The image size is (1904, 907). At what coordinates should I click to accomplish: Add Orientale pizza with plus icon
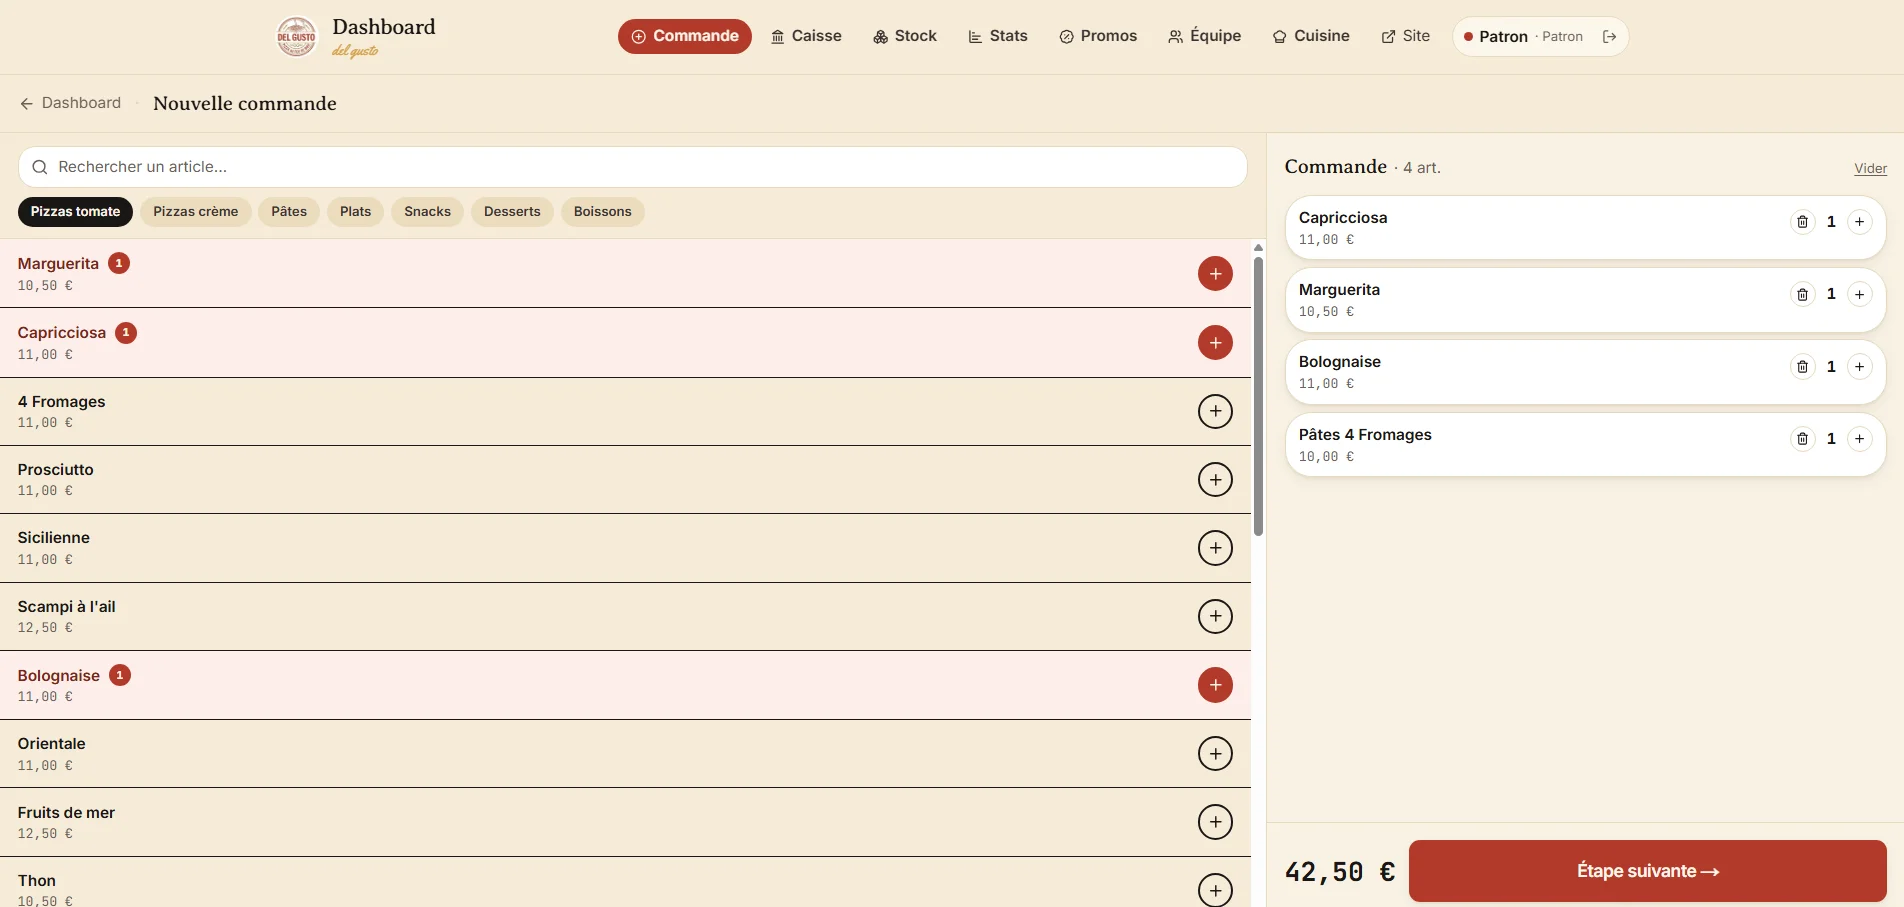pos(1215,753)
